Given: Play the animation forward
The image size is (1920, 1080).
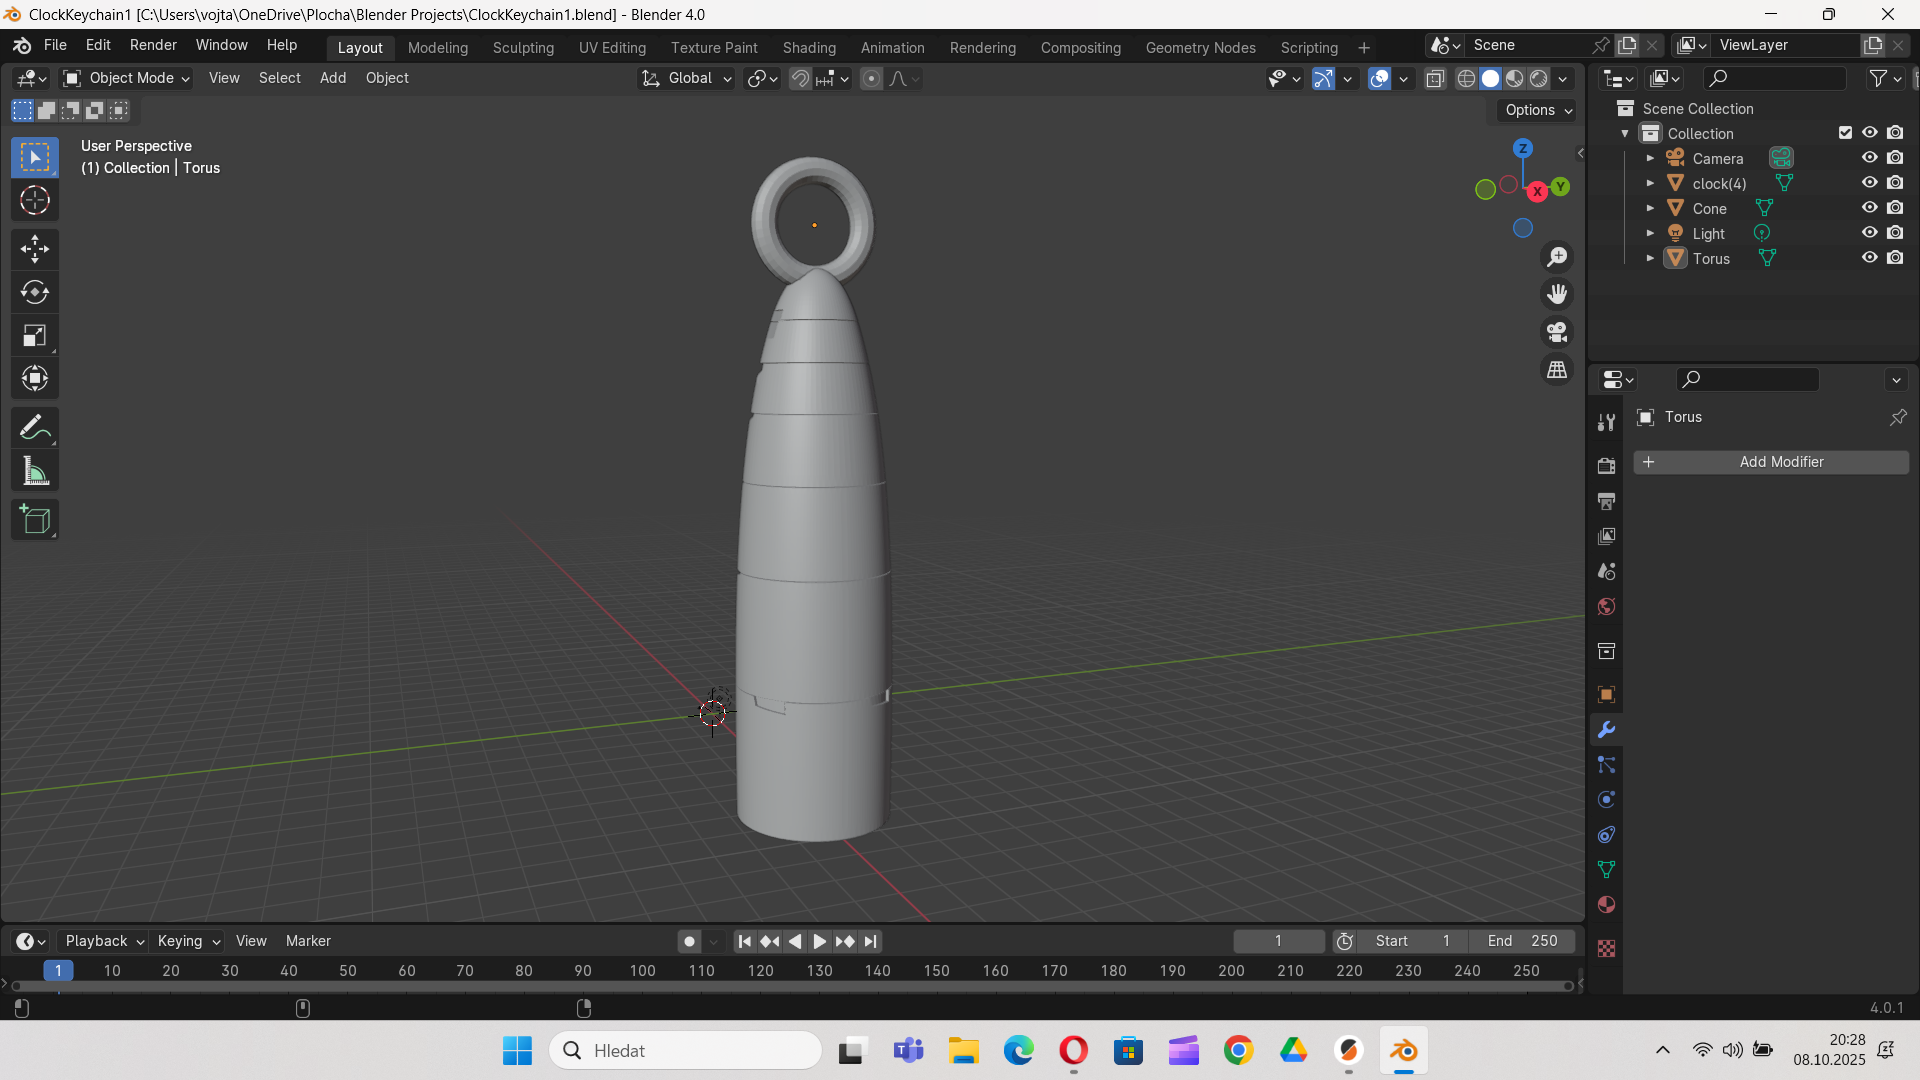Looking at the screenshot, I should (819, 941).
